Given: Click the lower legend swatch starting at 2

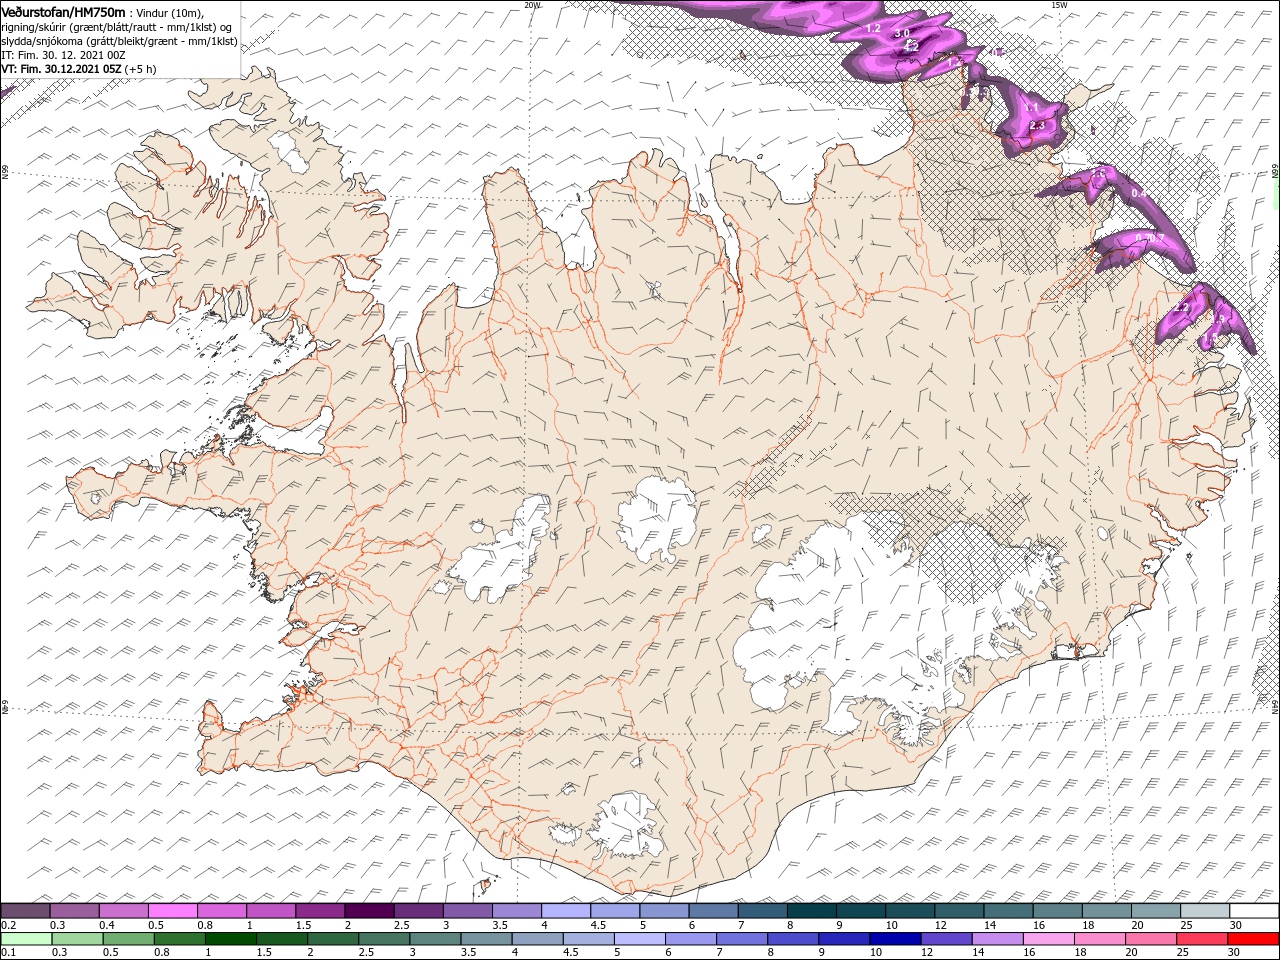Looking at the screenshot, I should [x=332, y=939].
